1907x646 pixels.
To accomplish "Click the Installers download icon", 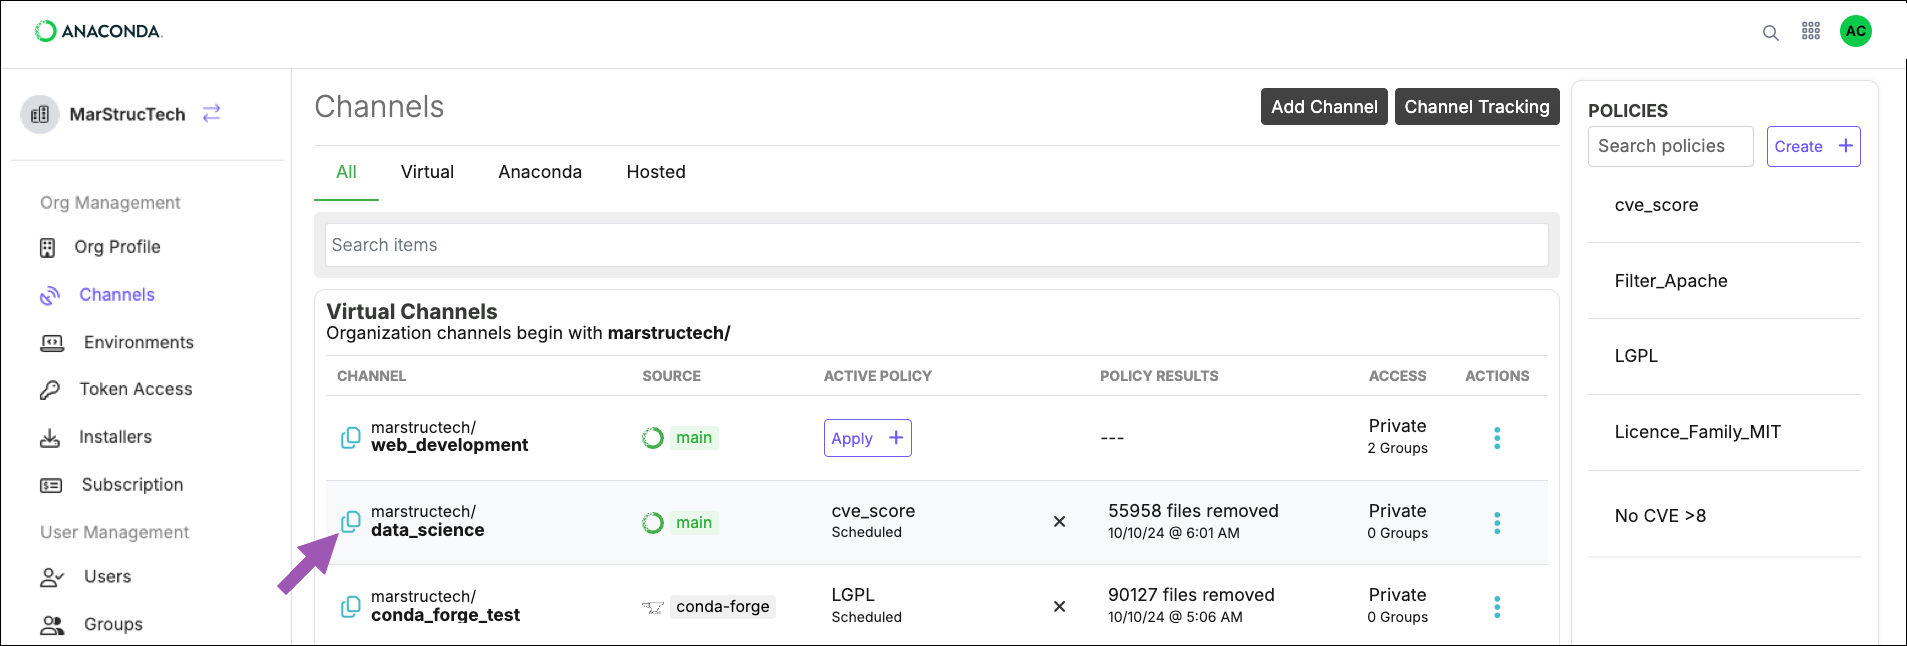I will click(x=49, y=438).
